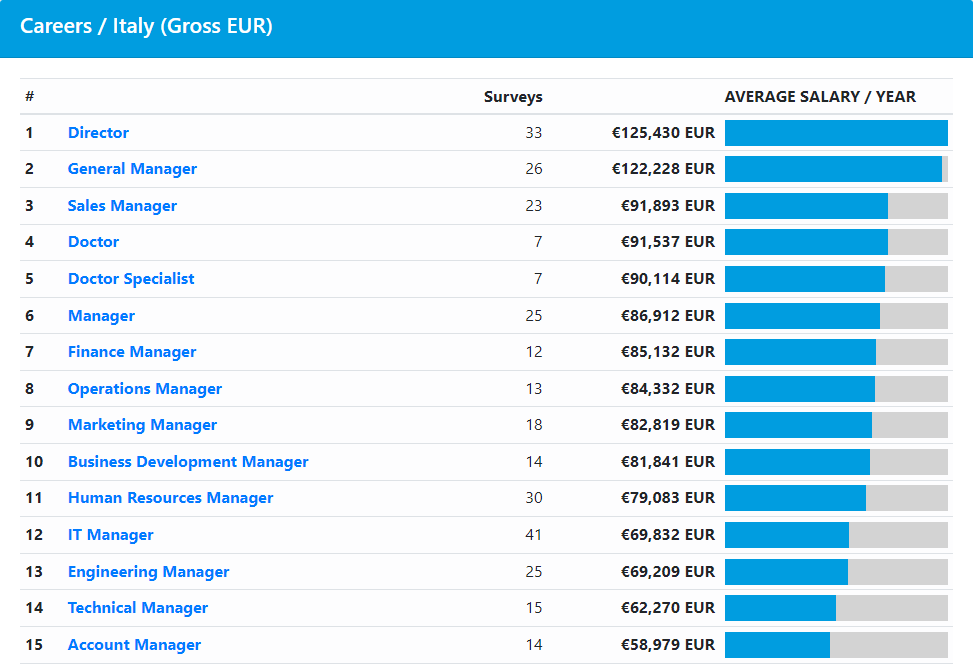Open the Engineering Manager link
973x664 pixels.
[x=148, y=572]
